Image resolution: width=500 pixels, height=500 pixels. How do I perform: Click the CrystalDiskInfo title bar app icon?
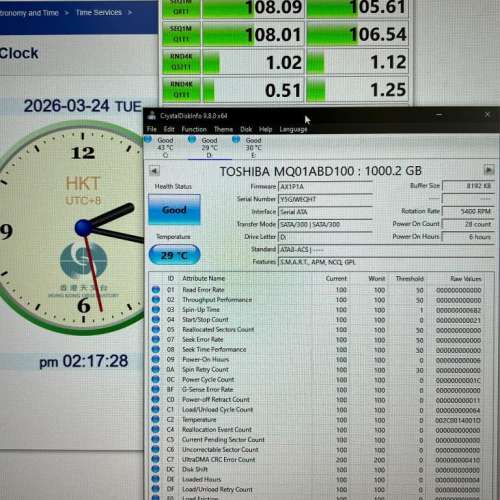[x=152, y=116]
